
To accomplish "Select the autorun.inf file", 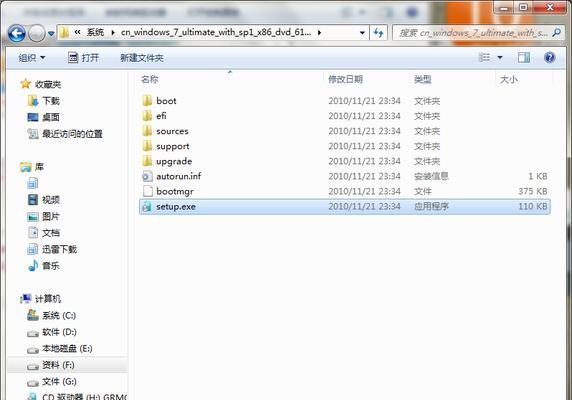I will pos(344,176).
